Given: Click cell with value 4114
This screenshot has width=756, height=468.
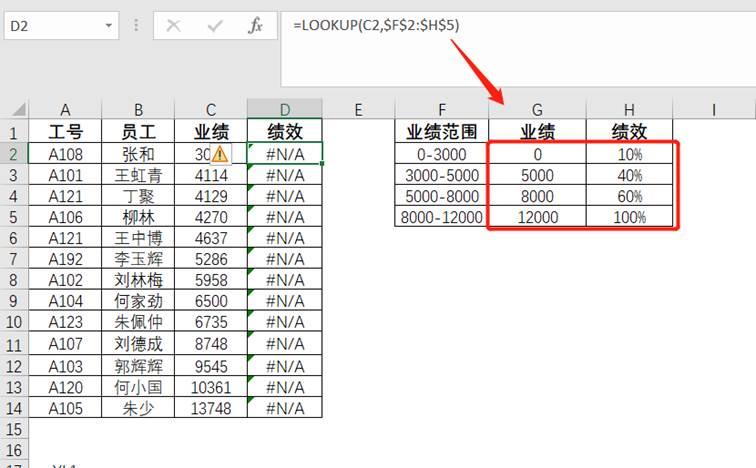Looking at the screenshot, I should tap(211, 175).
